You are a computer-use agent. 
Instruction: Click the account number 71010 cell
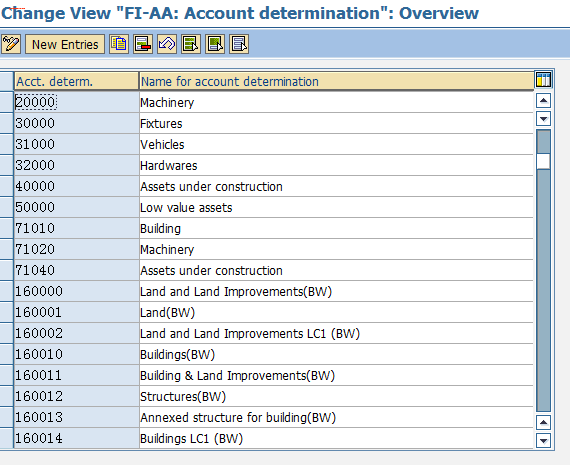tap(76, 228)
